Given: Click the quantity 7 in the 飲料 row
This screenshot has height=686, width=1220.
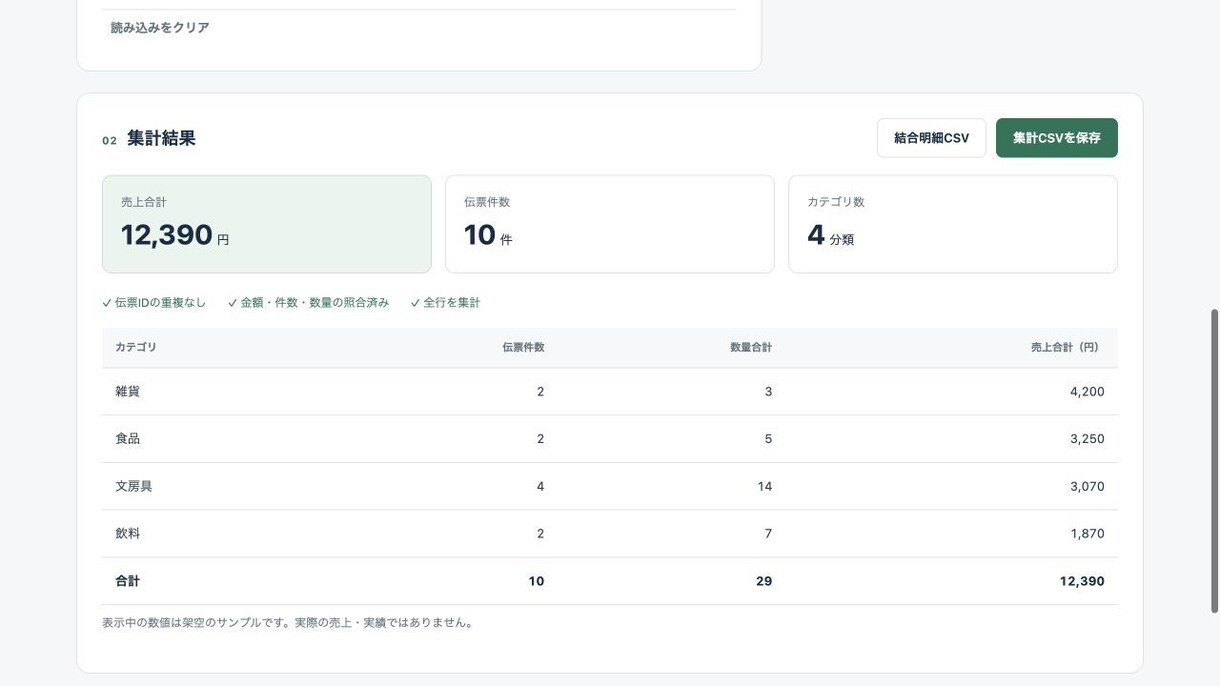Looking at the screenshot, I should (768, 534).
